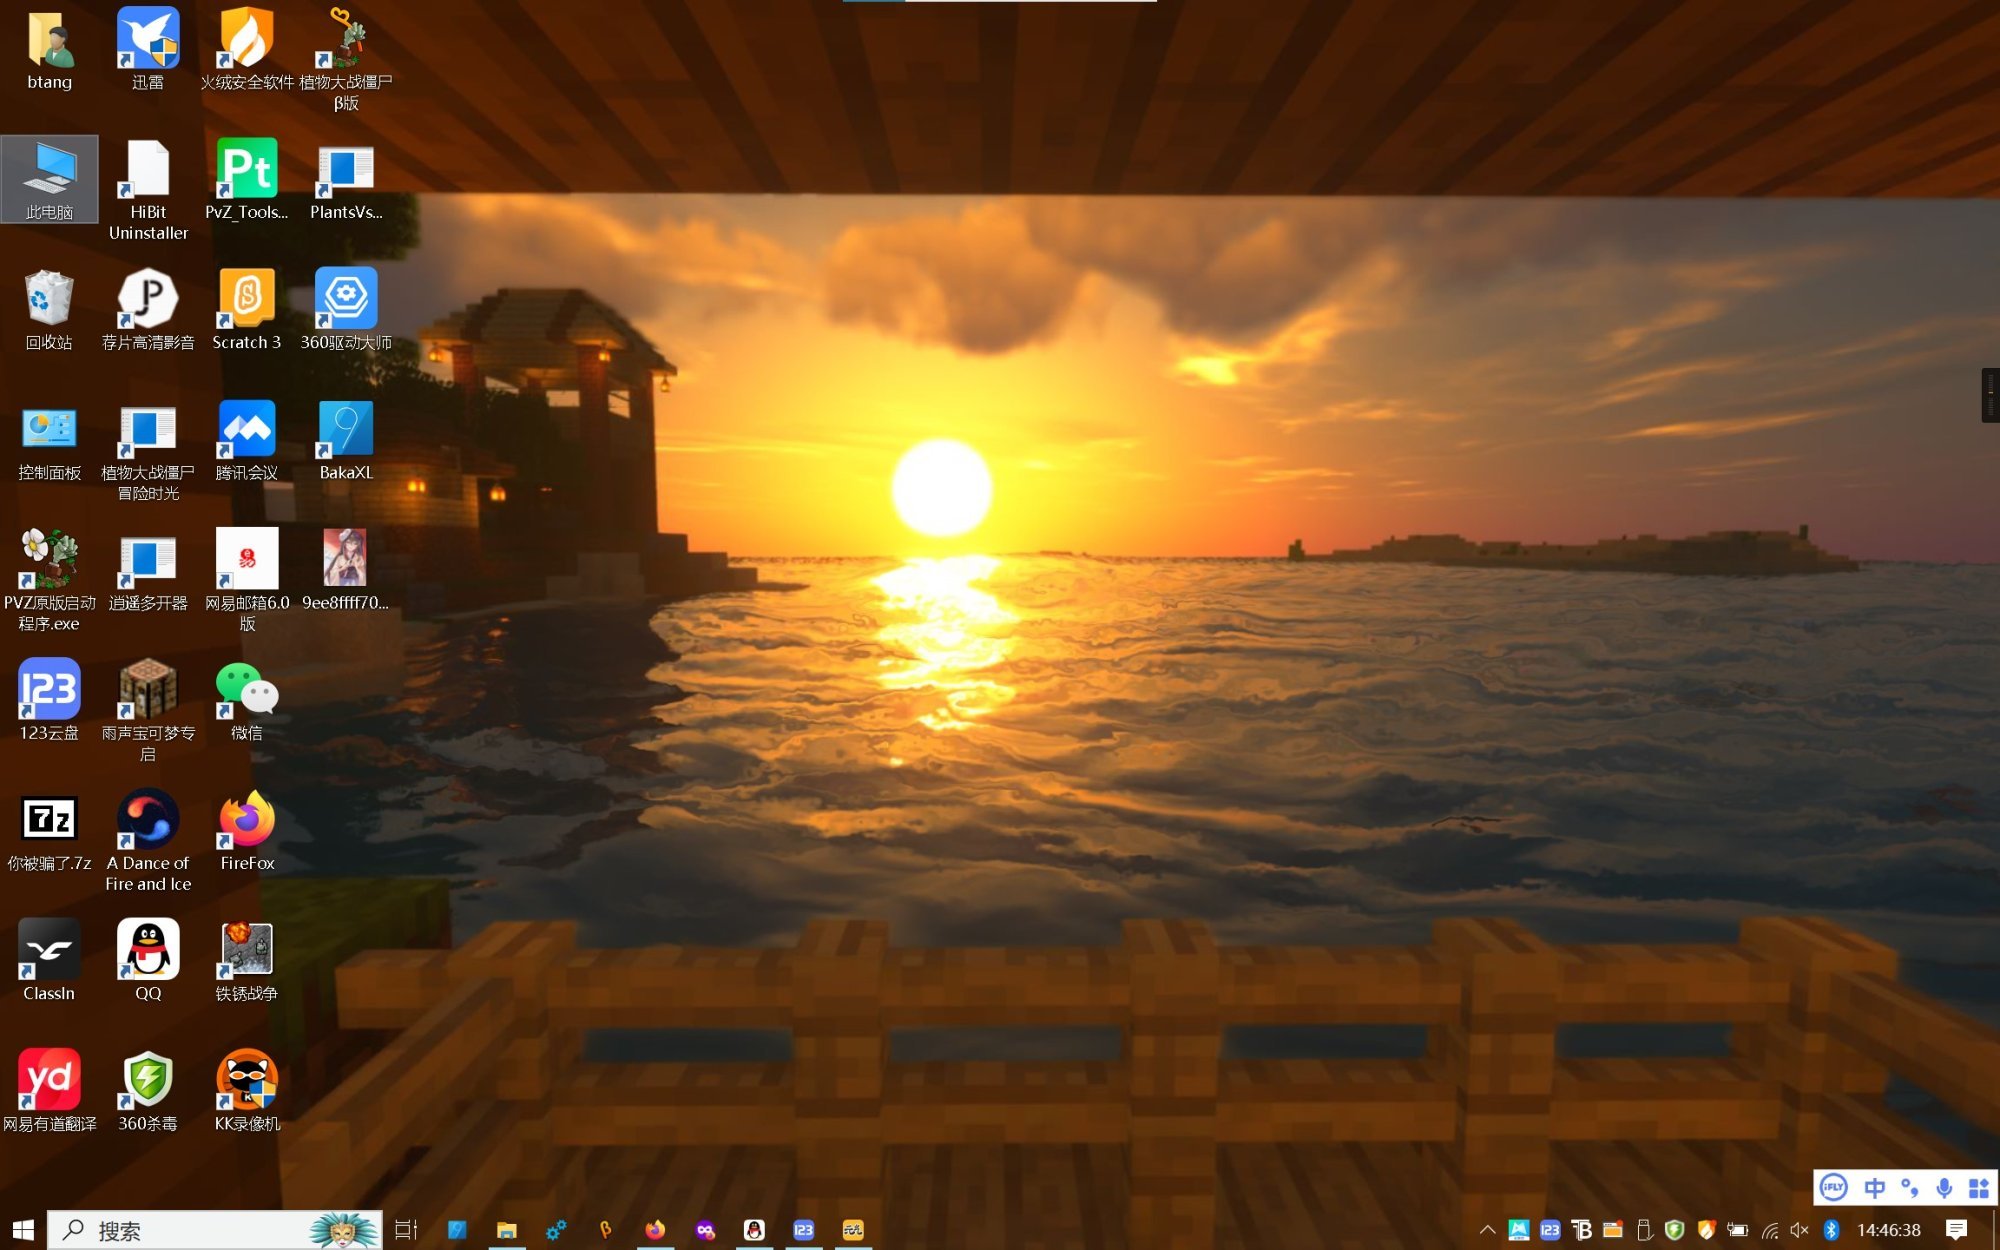Open the 123云盘 system tray icon

click(x=1550, y=1230)
